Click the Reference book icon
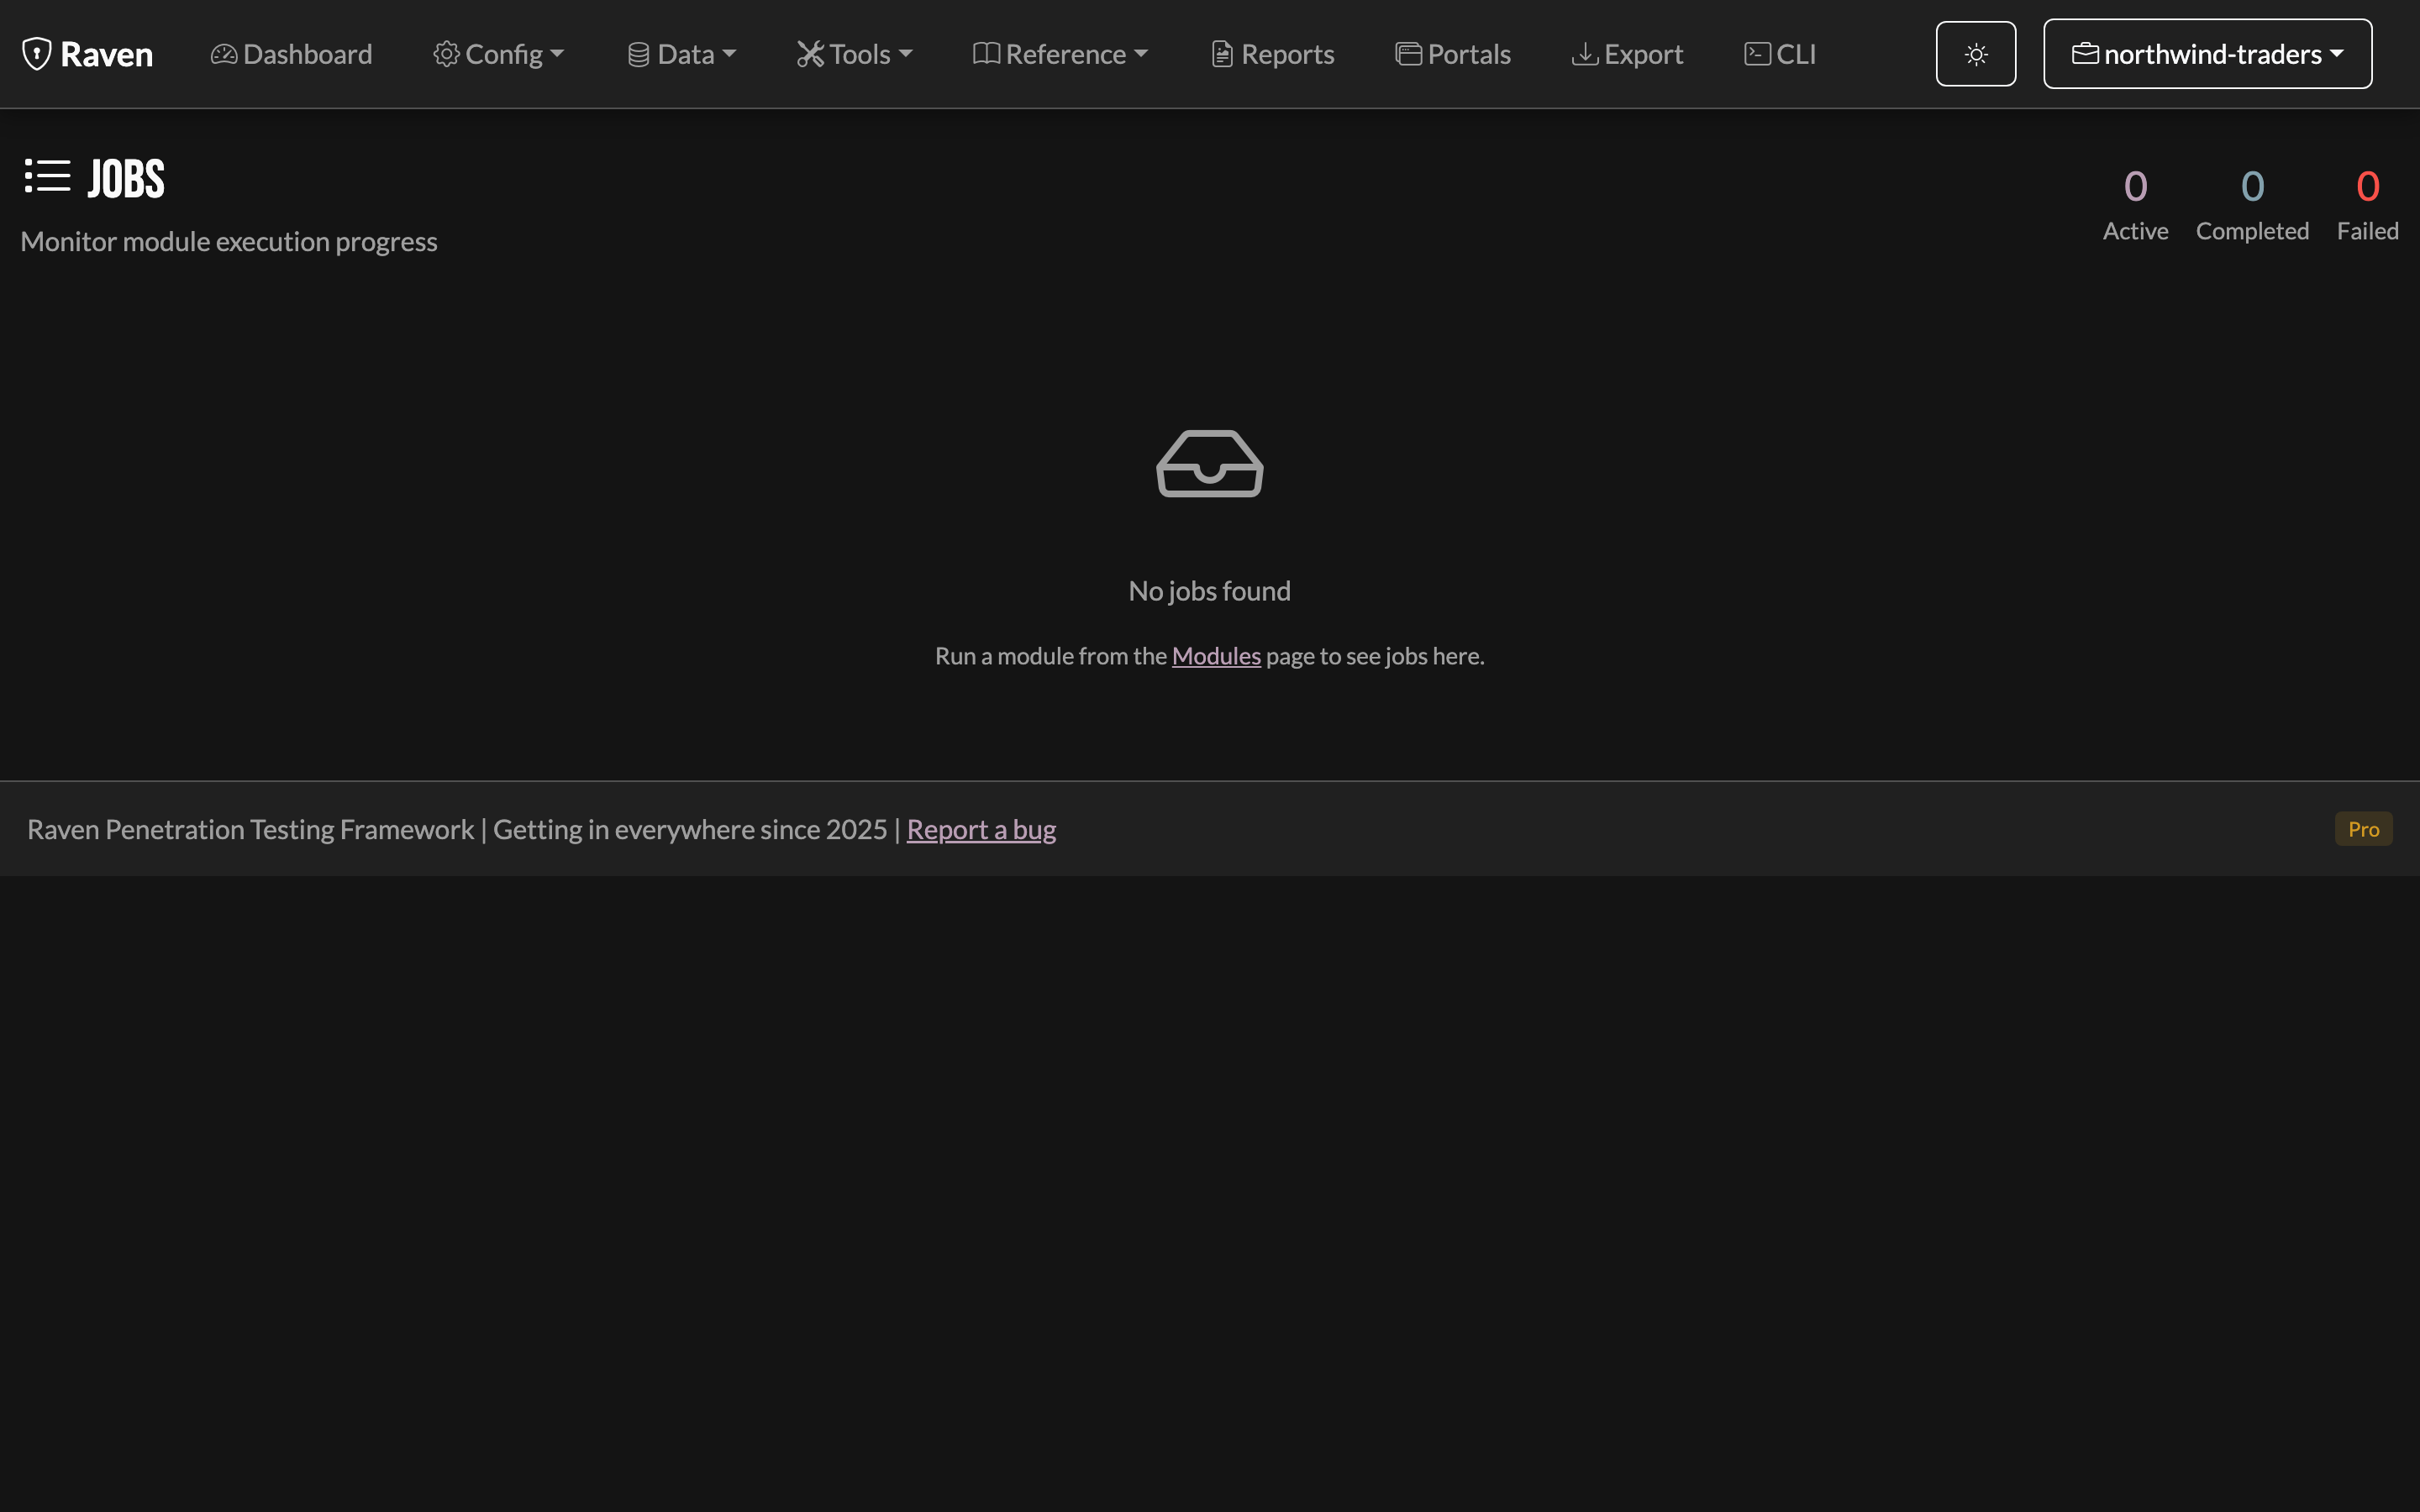Viewport: 2420px width, 1512px height. click(x=986, y=54)
